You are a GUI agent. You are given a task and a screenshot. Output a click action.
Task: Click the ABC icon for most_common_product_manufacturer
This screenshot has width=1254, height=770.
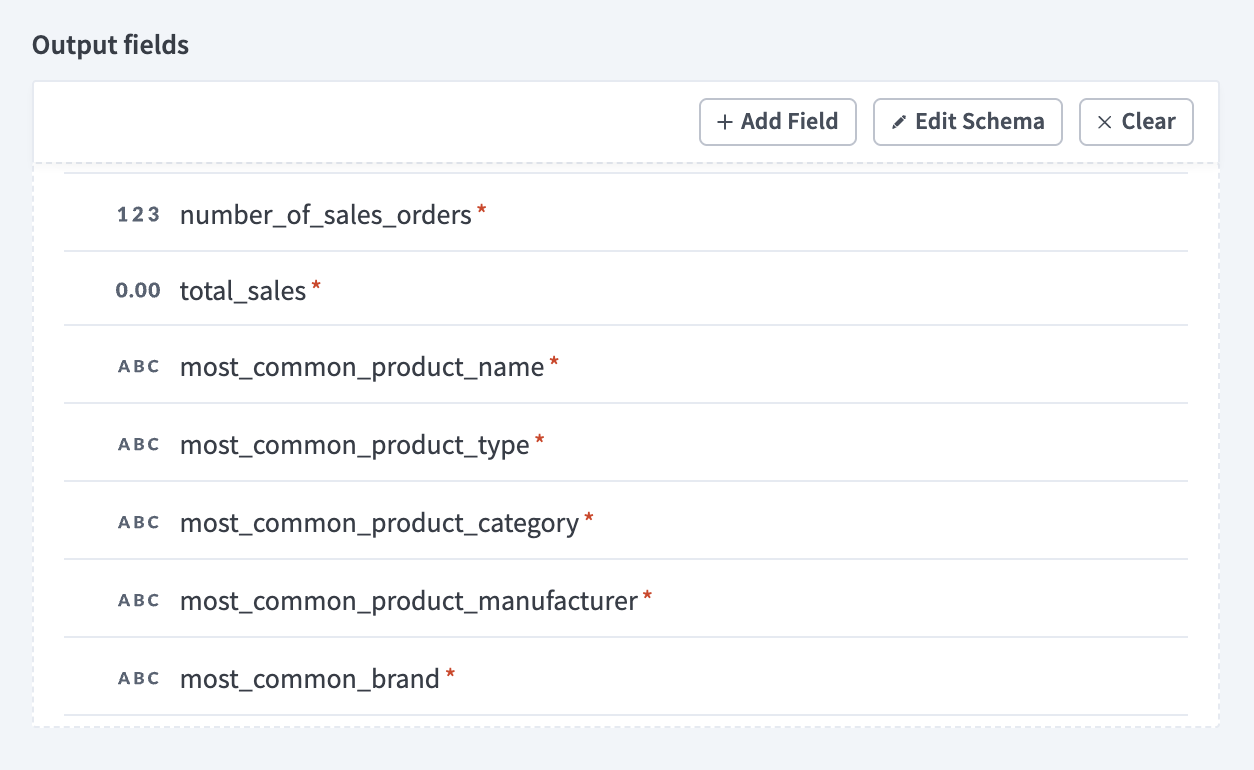138,599
